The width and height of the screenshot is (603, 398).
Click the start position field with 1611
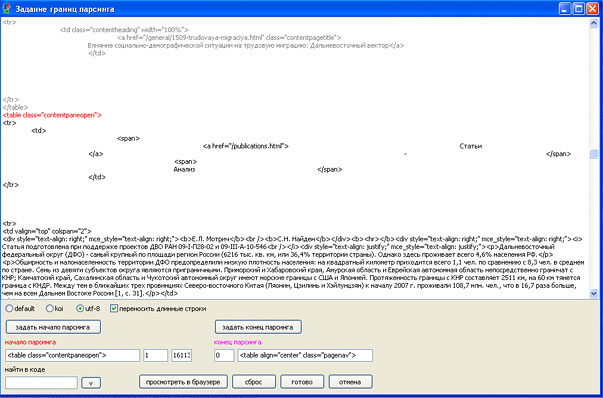click(182, 355)
